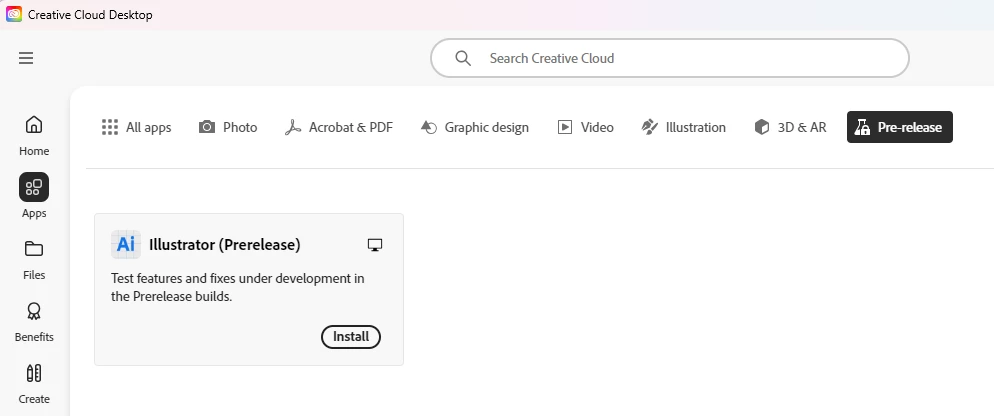Viewport: 994px width, 416px height.
Task: Switch to the Illustration category
Action: [x=683, y=127]
